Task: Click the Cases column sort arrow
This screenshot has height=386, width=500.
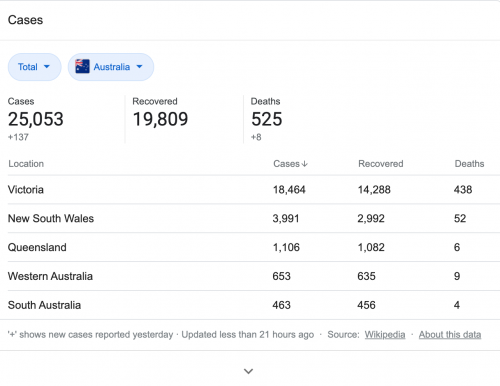Action: coord(304,164)
